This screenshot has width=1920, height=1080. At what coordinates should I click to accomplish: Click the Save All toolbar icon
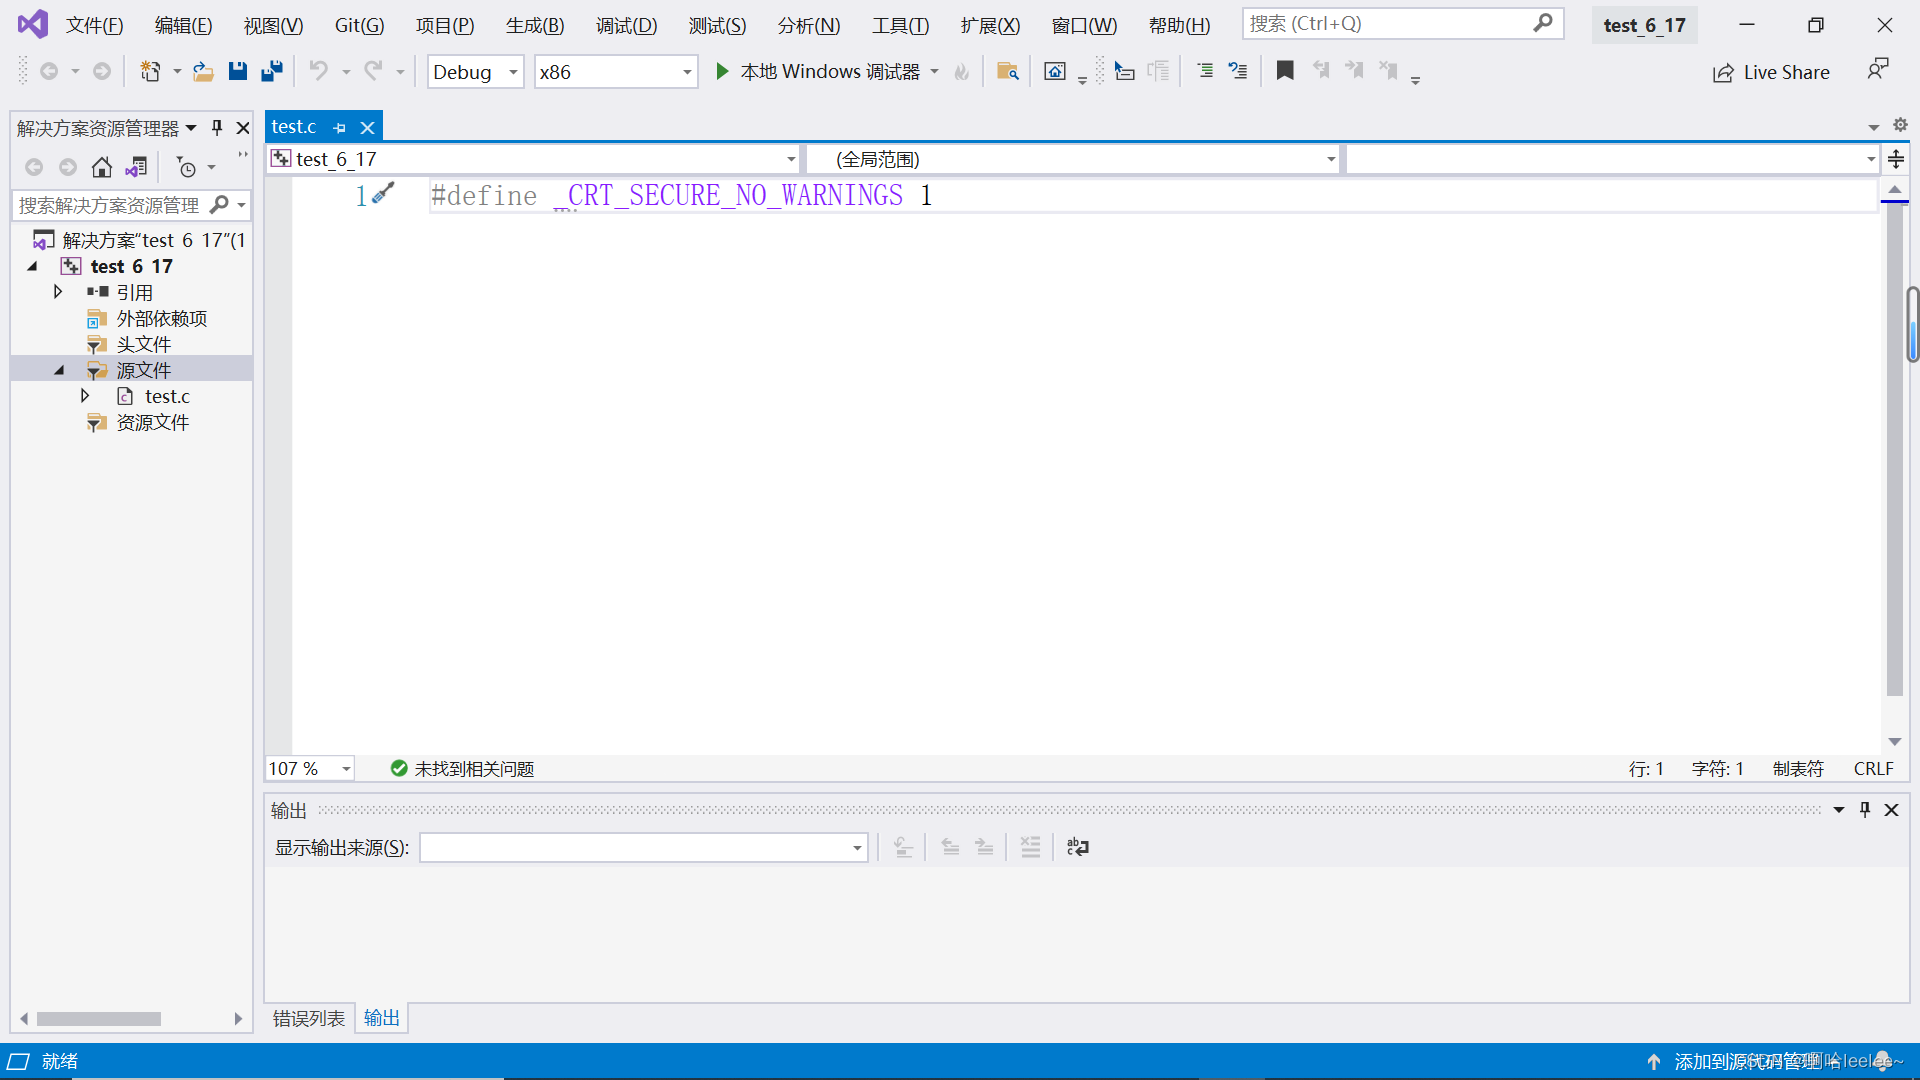click(271, 71)
